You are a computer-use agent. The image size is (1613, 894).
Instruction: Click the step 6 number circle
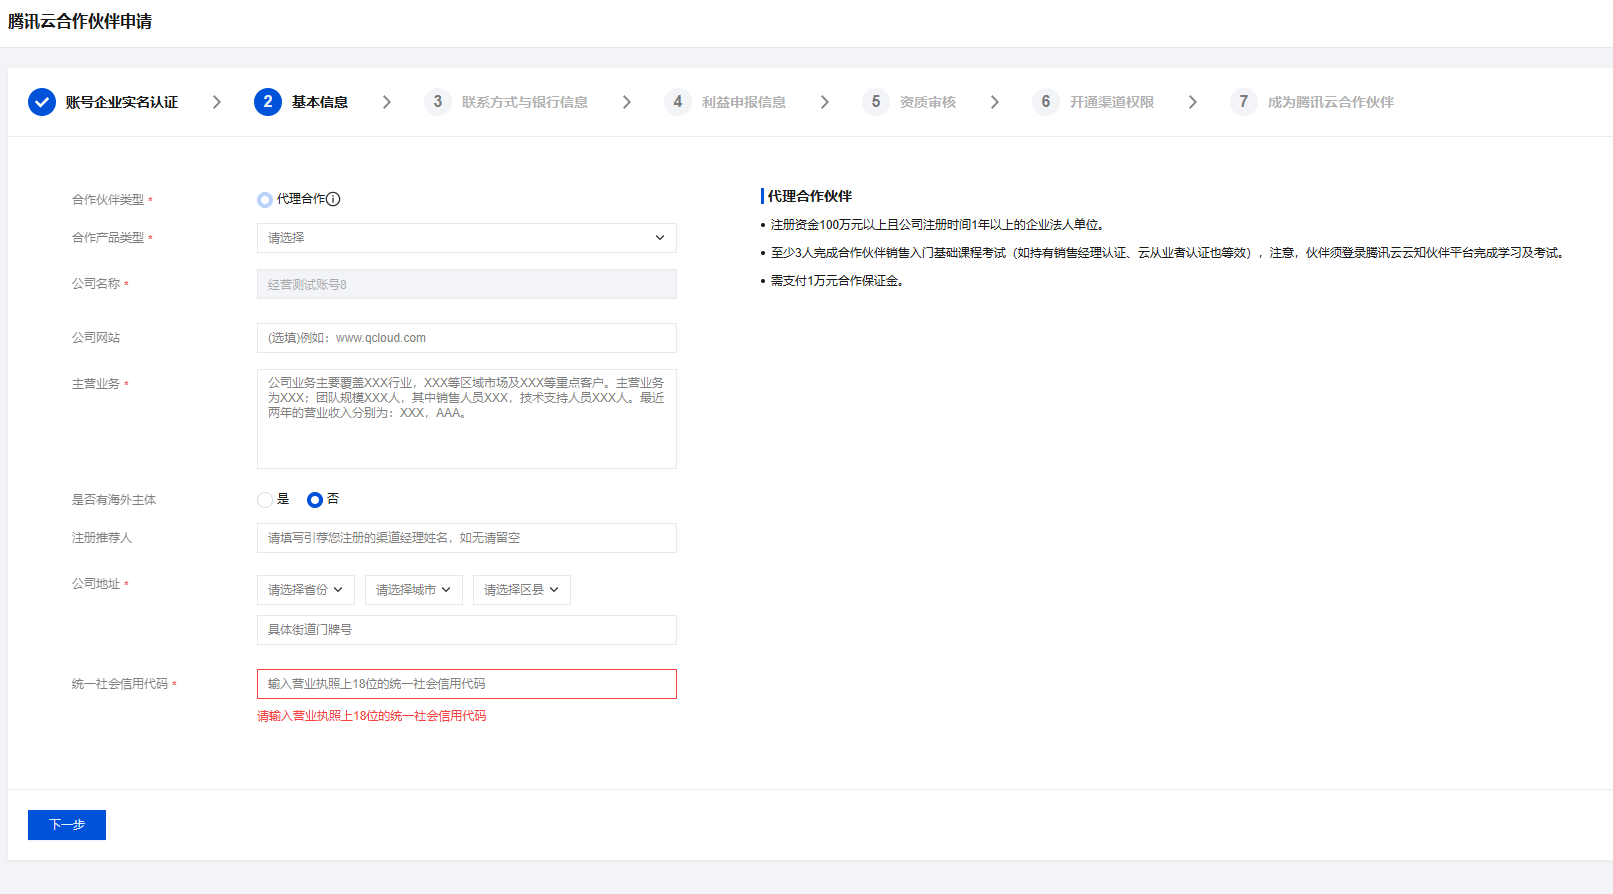point(1046,102)
